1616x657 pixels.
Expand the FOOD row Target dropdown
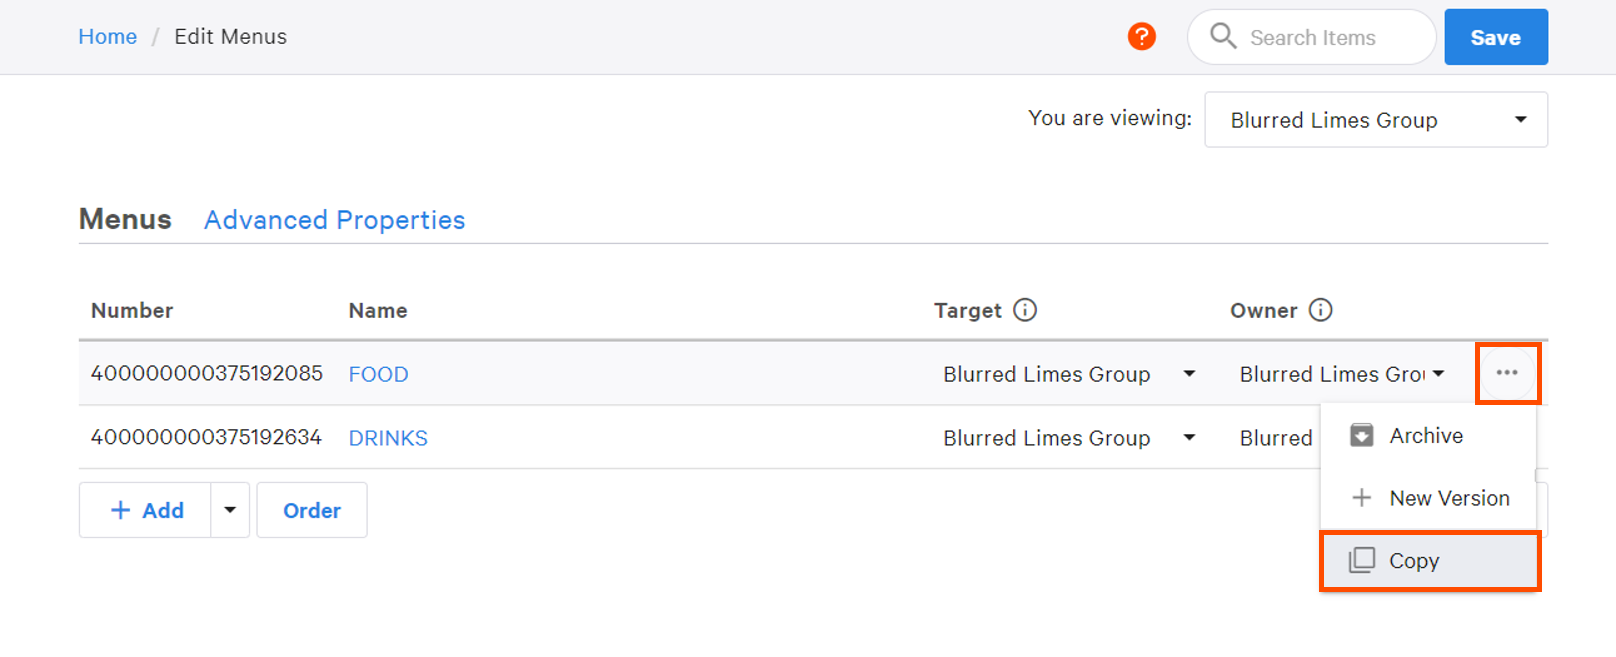(x=1189, y=374)
